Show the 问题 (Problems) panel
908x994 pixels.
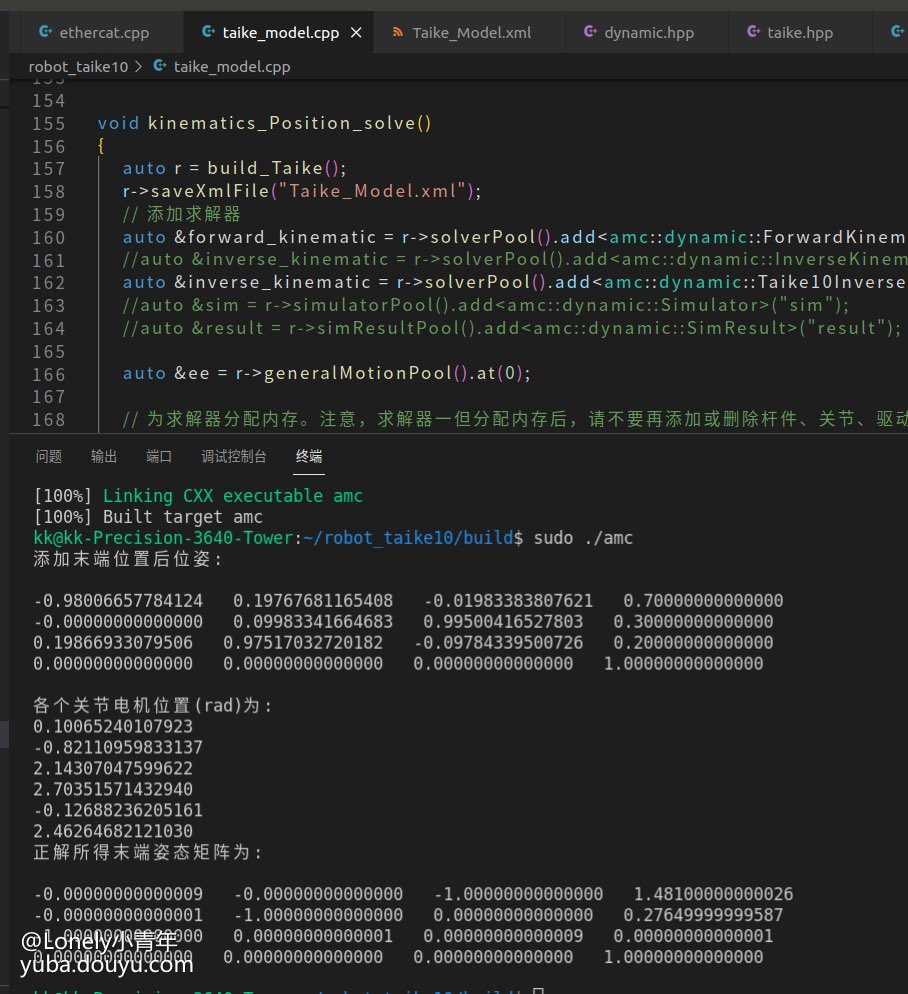[x=48, y=456]
